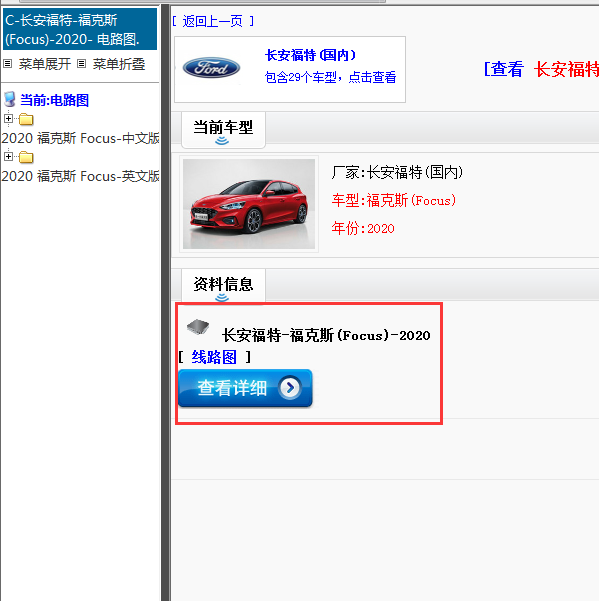This screenshot has width=599, height=601.
Task: Expand the 2020 福克斯 Focus-中文版 tree node
Action: point(8,118)
